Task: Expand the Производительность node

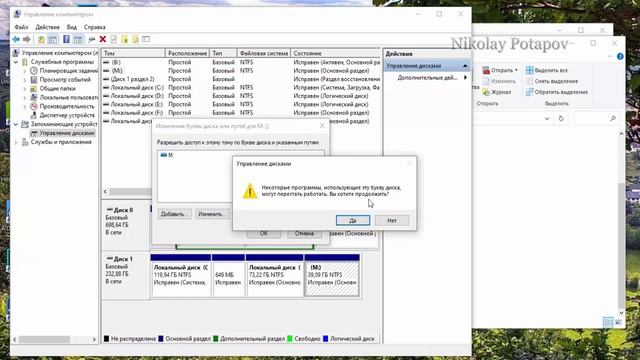Action: tap(25, 107)
